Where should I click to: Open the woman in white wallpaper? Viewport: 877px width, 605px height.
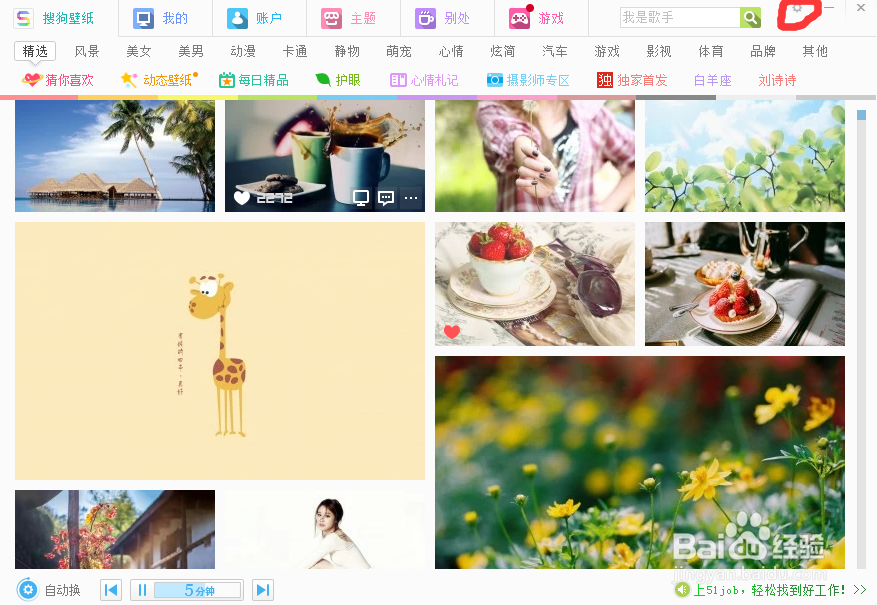(x=325, y=530)
